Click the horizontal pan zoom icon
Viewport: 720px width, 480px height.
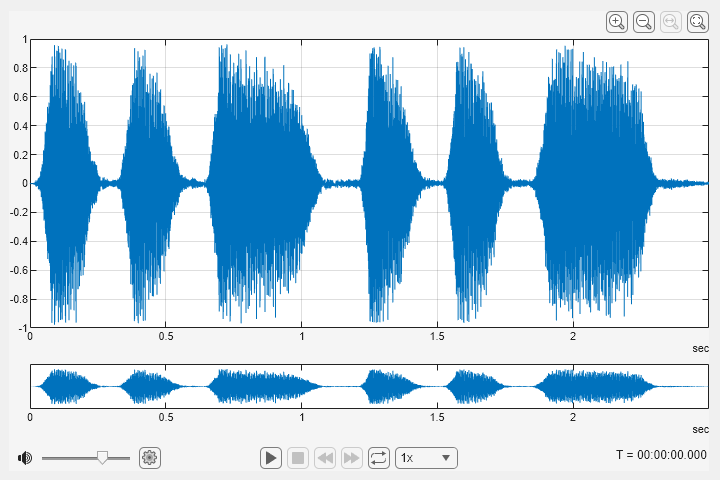pyautogui.click(x=670, y=21)
